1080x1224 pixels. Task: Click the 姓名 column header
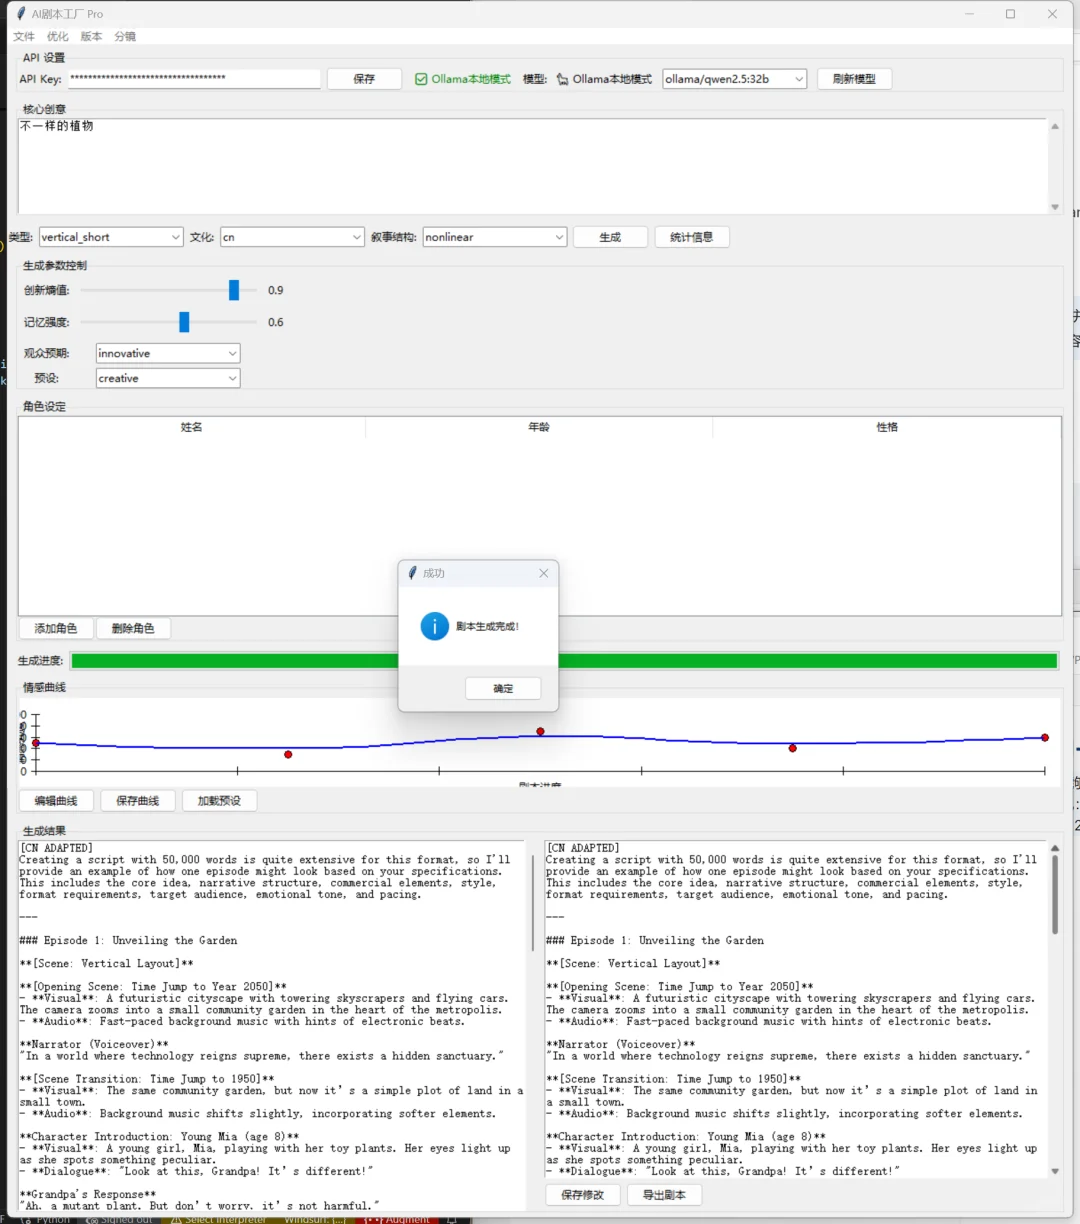pyautogui.click(x=192, y=427)
